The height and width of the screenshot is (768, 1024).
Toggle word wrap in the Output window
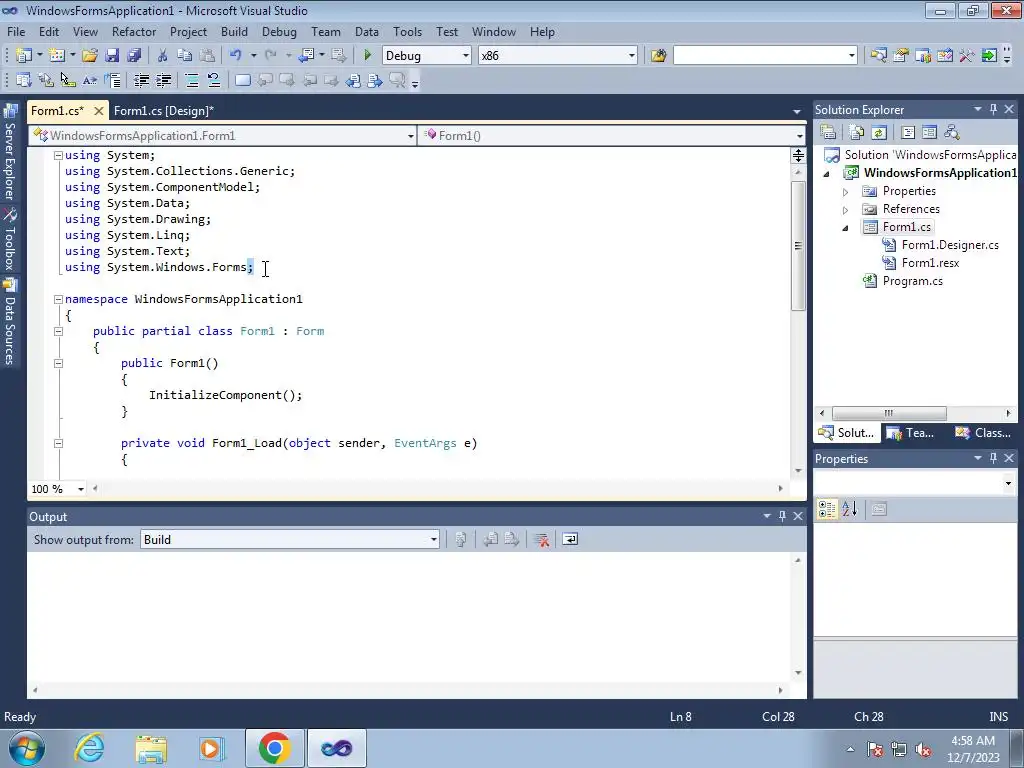pyautogui.click(x=570, y=539)
